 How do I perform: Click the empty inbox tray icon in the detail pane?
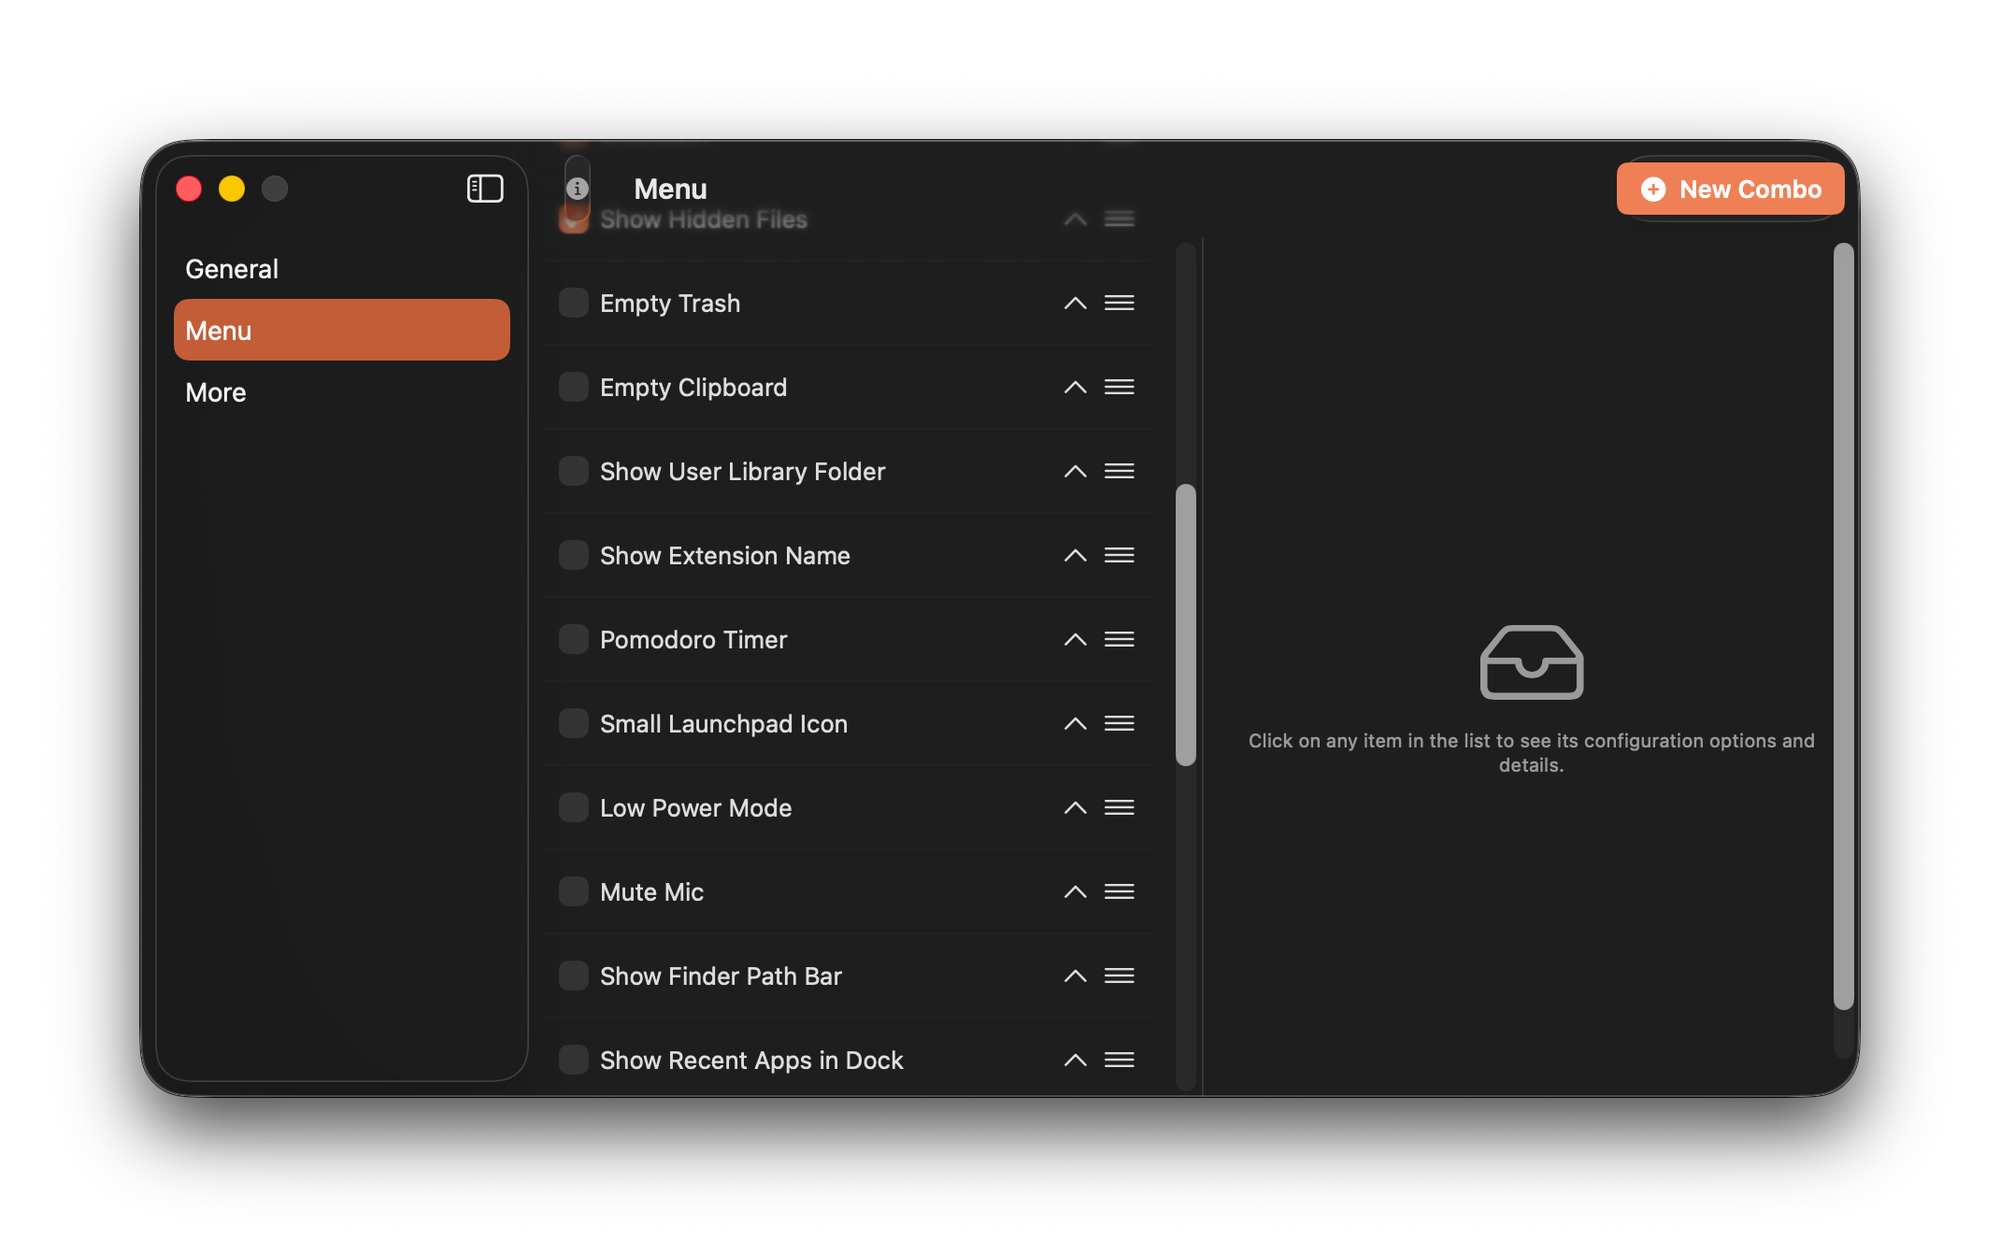coord(1531,662)
